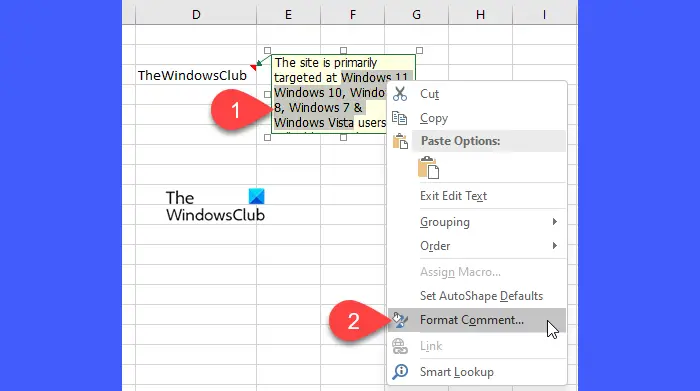Image resolution: width=700 pixels, height=391 pixels.
Task: Open Smart Lookup from menu
Action: tap(477, 372)
